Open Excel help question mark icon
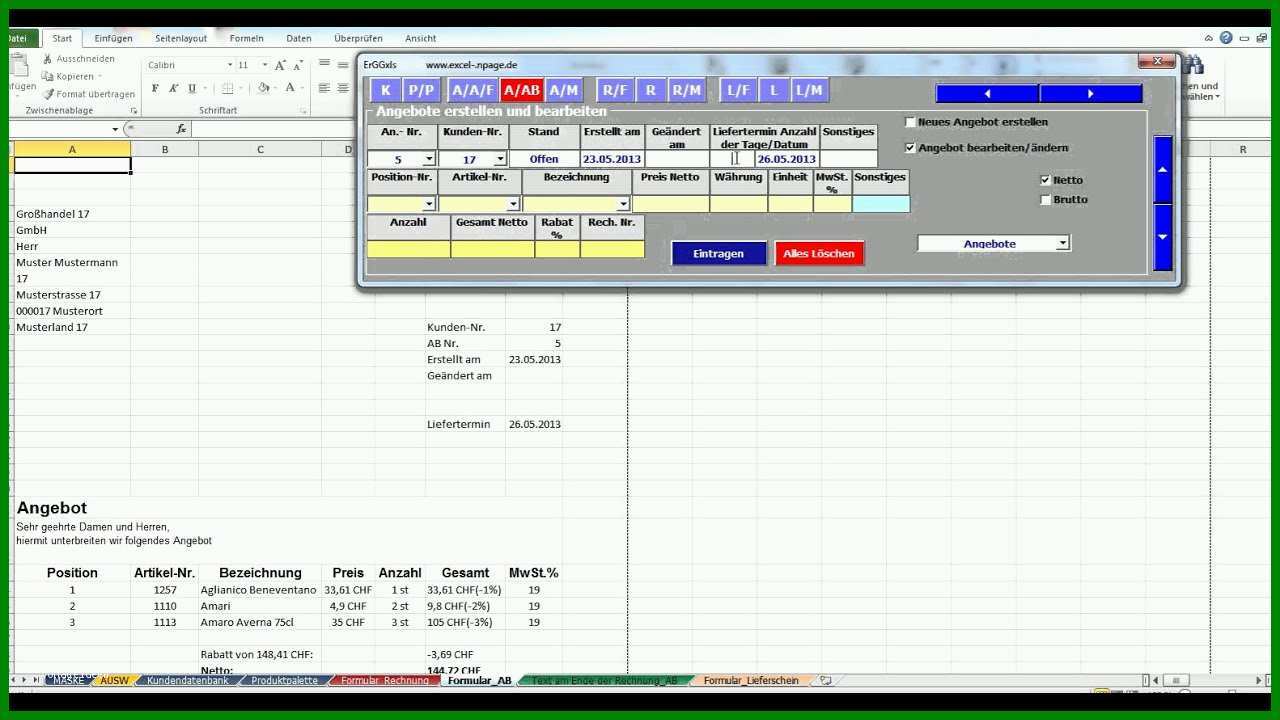Image resolution: width=1280 pixels, height=720 pixels. click(x=1227, y=38)
